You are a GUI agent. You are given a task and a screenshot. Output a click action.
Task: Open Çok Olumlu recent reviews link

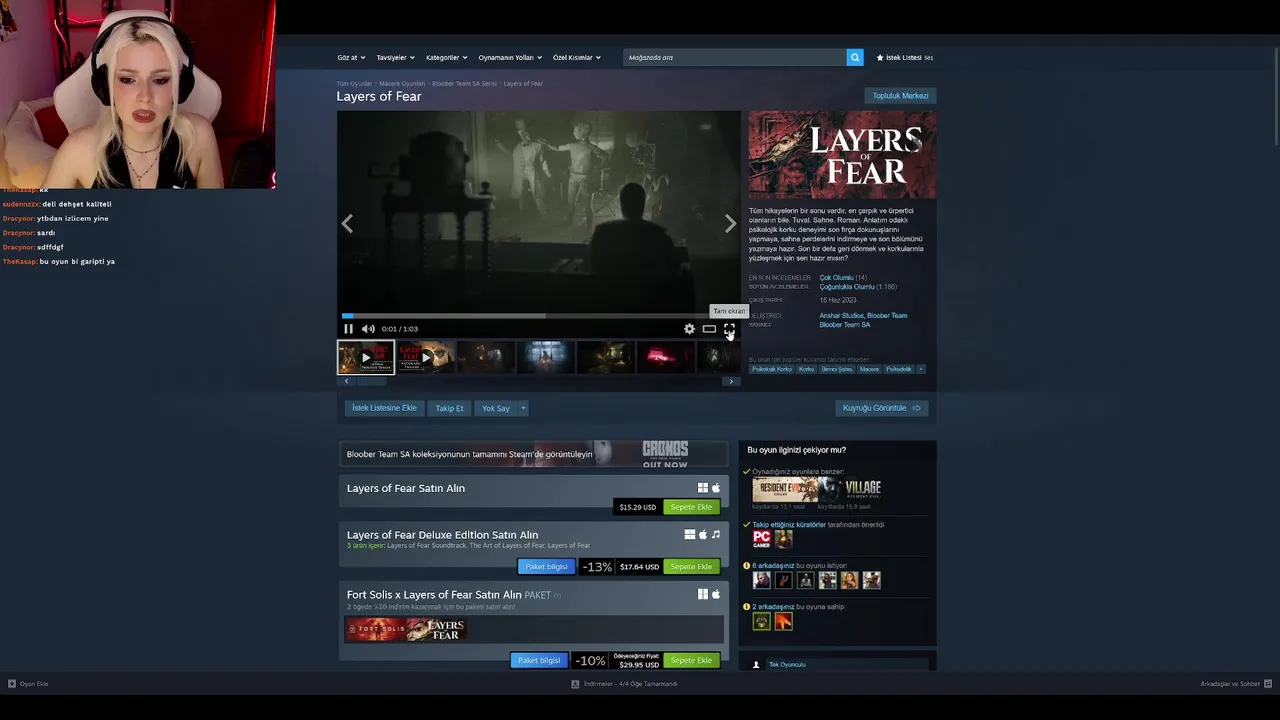[836, 277]
